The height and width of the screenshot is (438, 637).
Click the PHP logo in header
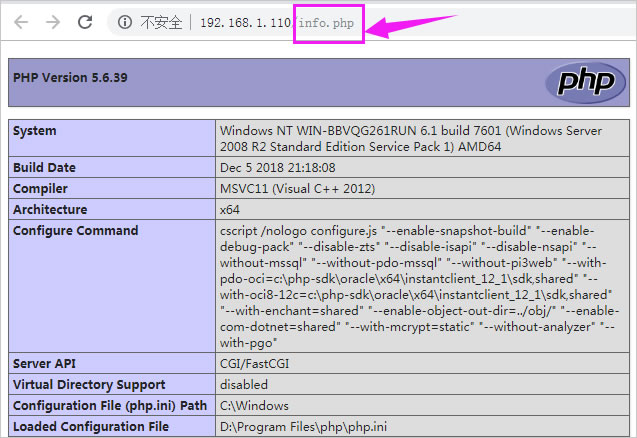click(x=585, y=82)
